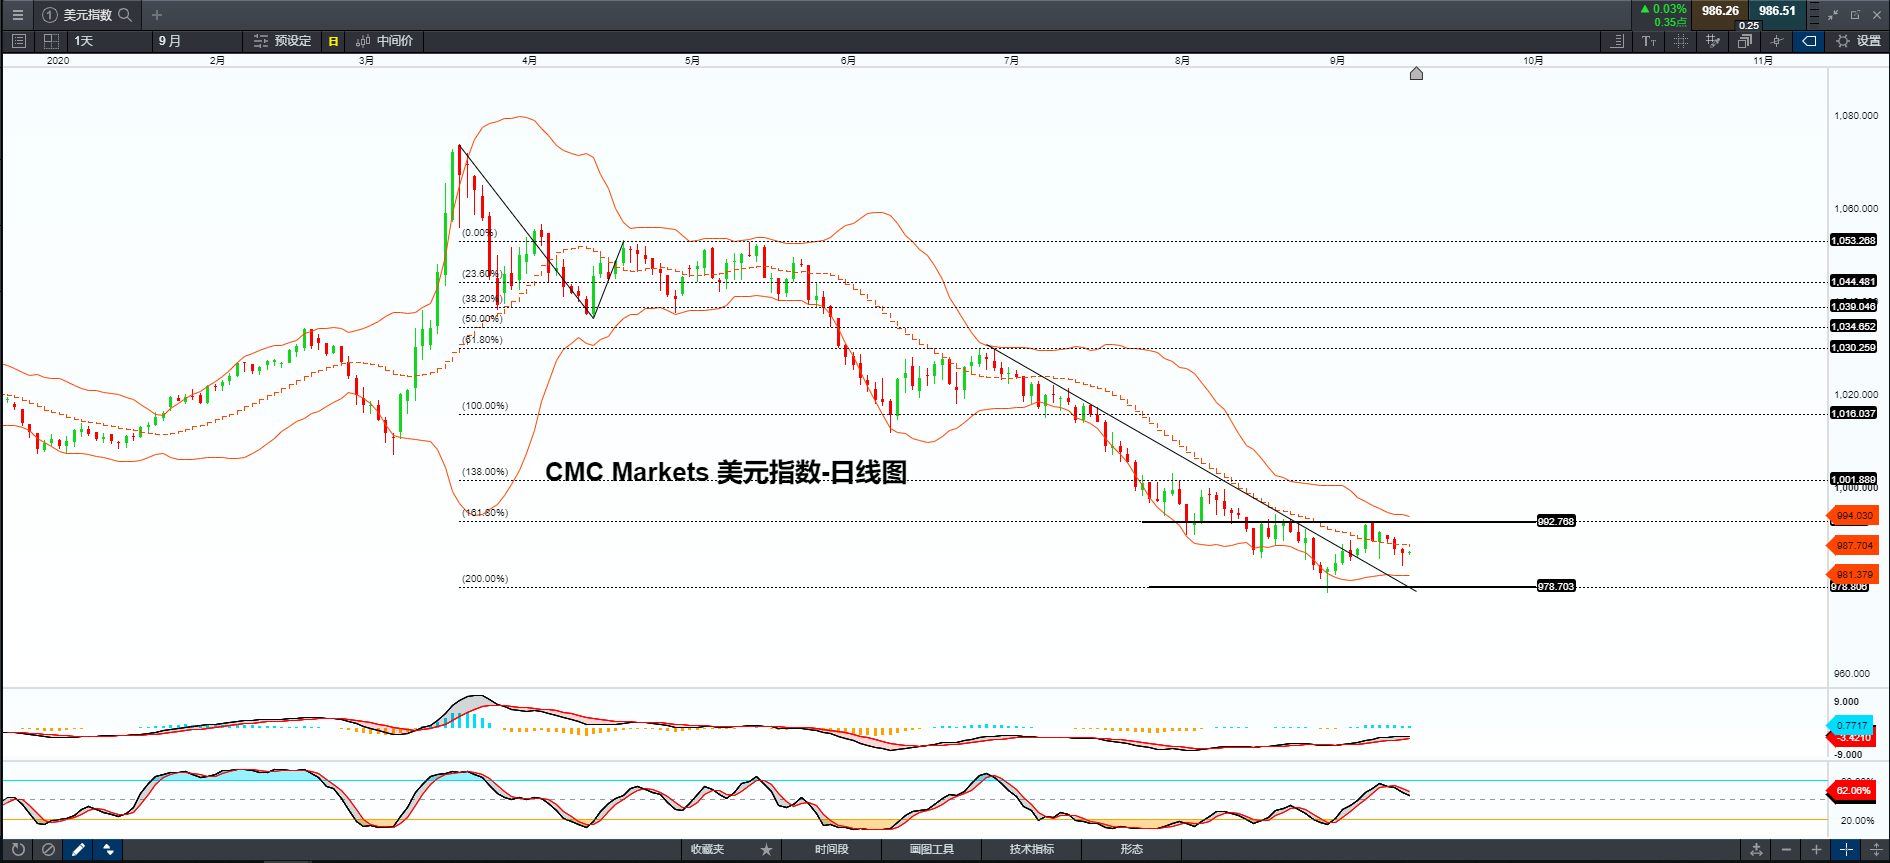1890x863 pixels.
Task: Click the buy price 986.51
Action: click(1777, 11)
